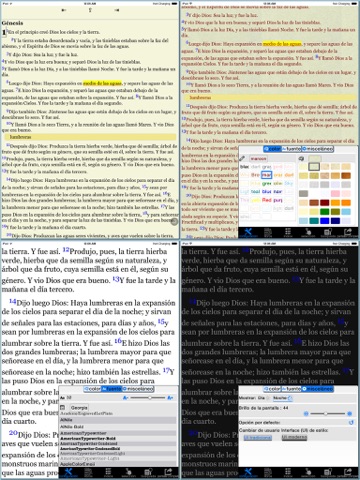The image size is (360, 480).
Task: Pick the AmericanTypewriter-Bold font entry
Action: tap(118, 438)
